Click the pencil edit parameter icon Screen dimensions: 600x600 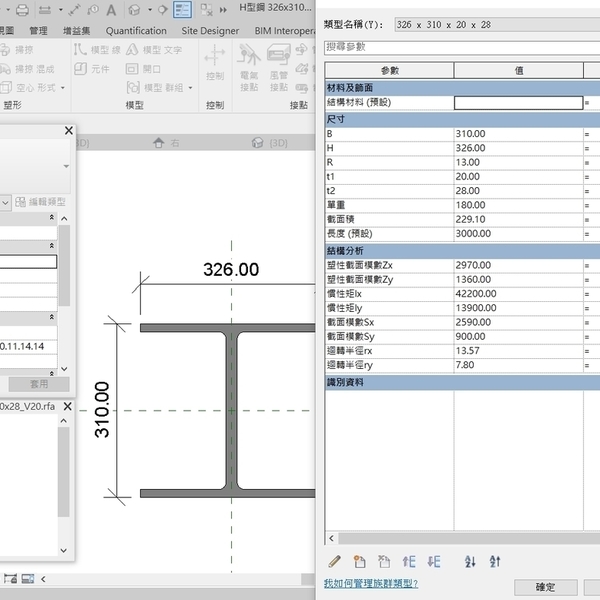click(x=334, y=561)
